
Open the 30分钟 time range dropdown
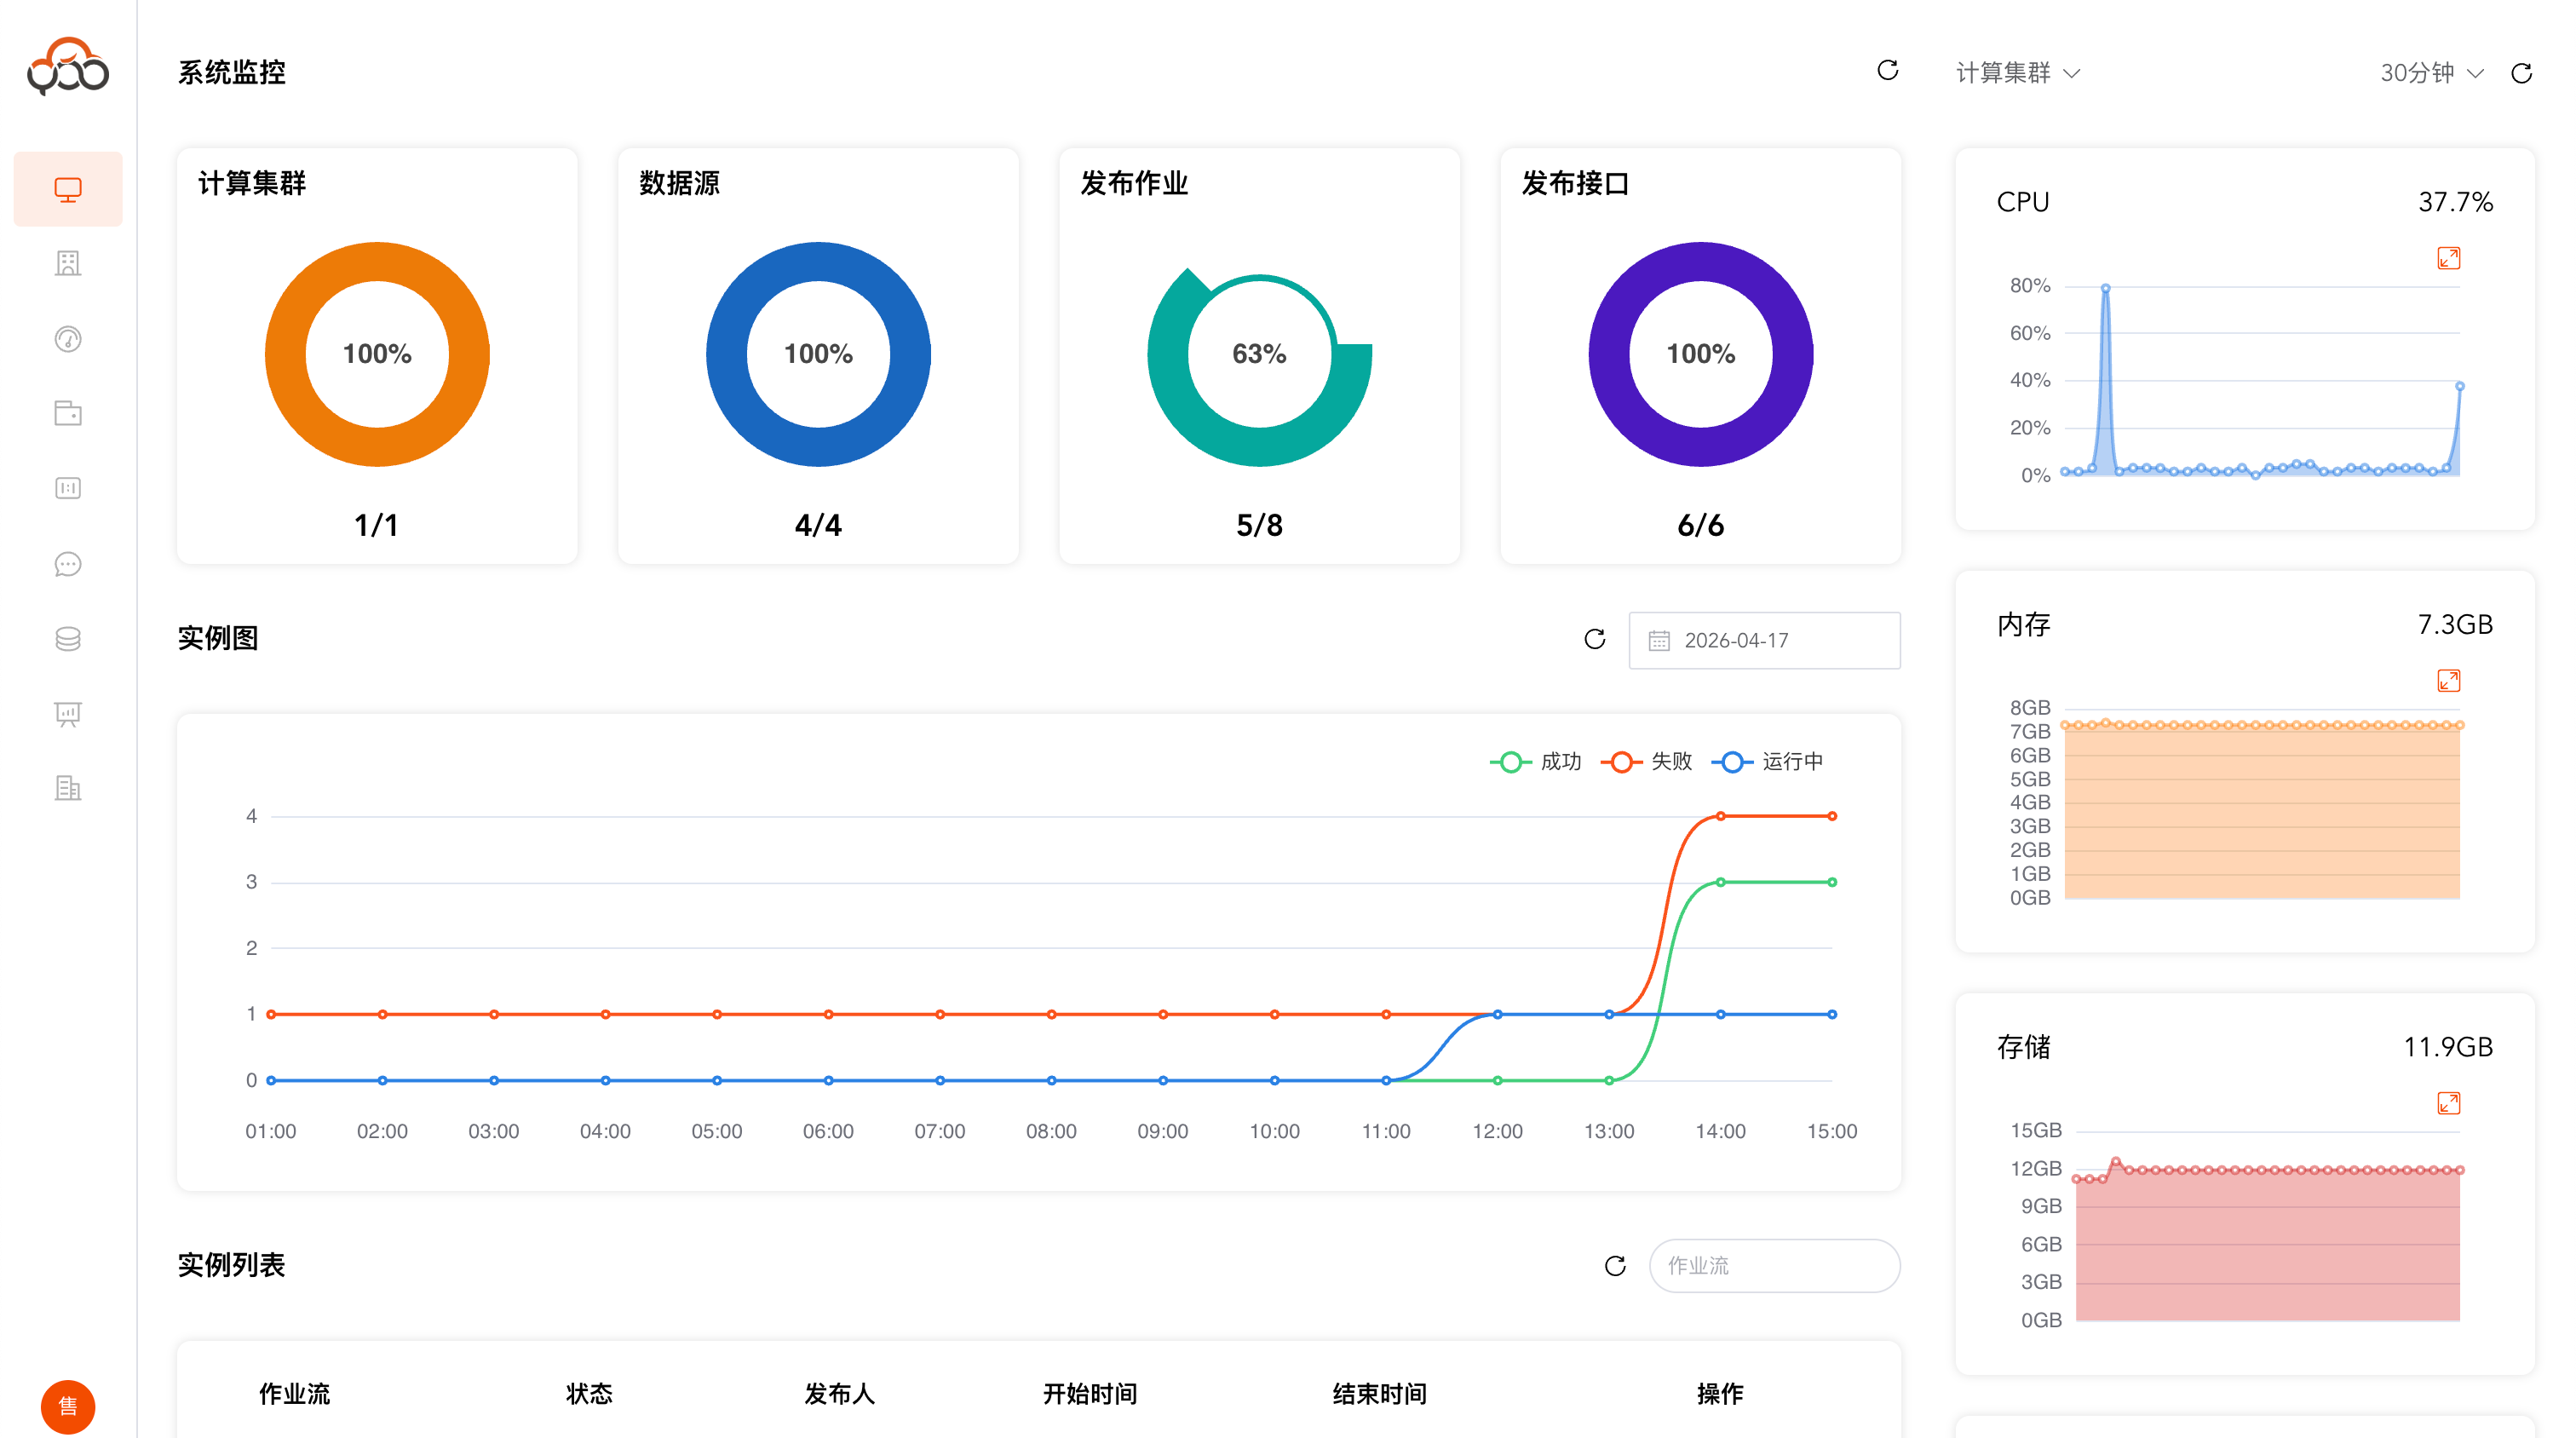point(2431,73)
